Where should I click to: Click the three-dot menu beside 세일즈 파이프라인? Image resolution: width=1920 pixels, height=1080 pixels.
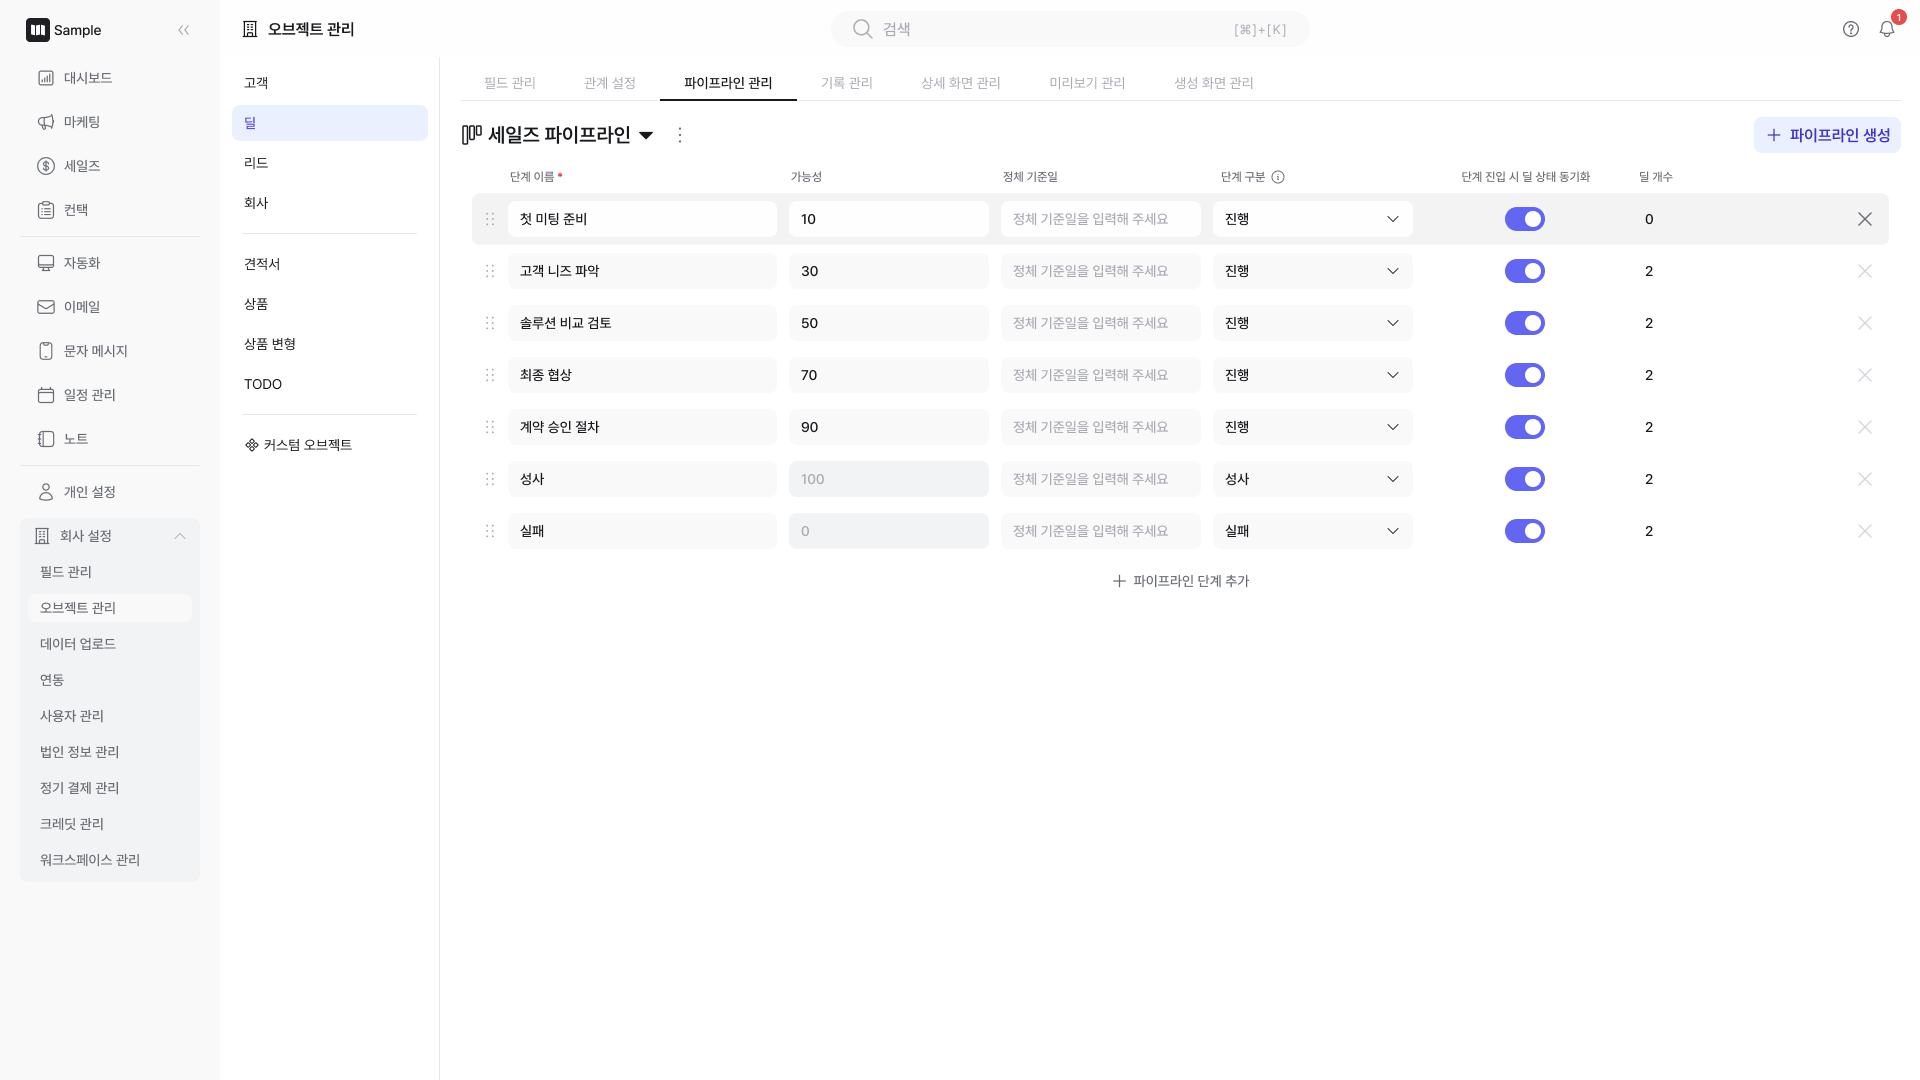pyautogui.click(x=680, y=135)
